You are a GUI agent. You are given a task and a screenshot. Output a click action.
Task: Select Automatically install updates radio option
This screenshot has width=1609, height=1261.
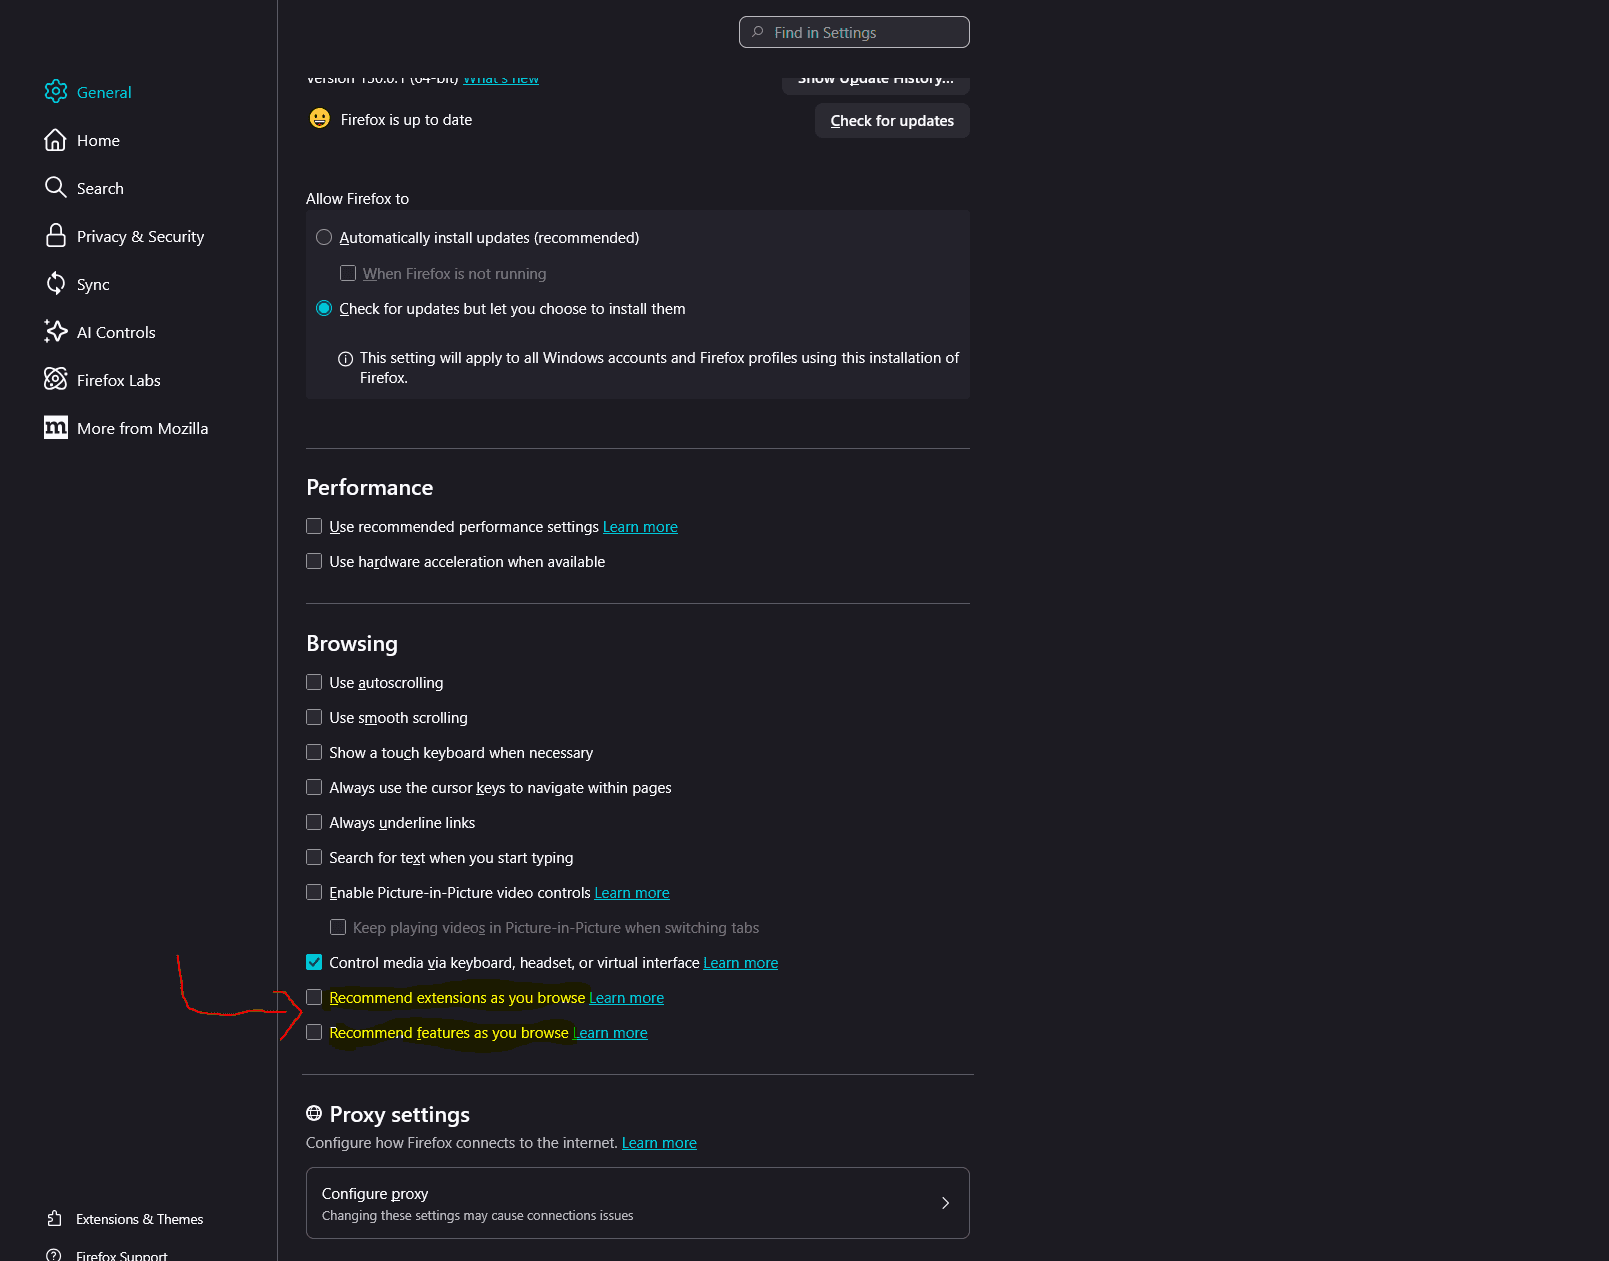(324, 238)
